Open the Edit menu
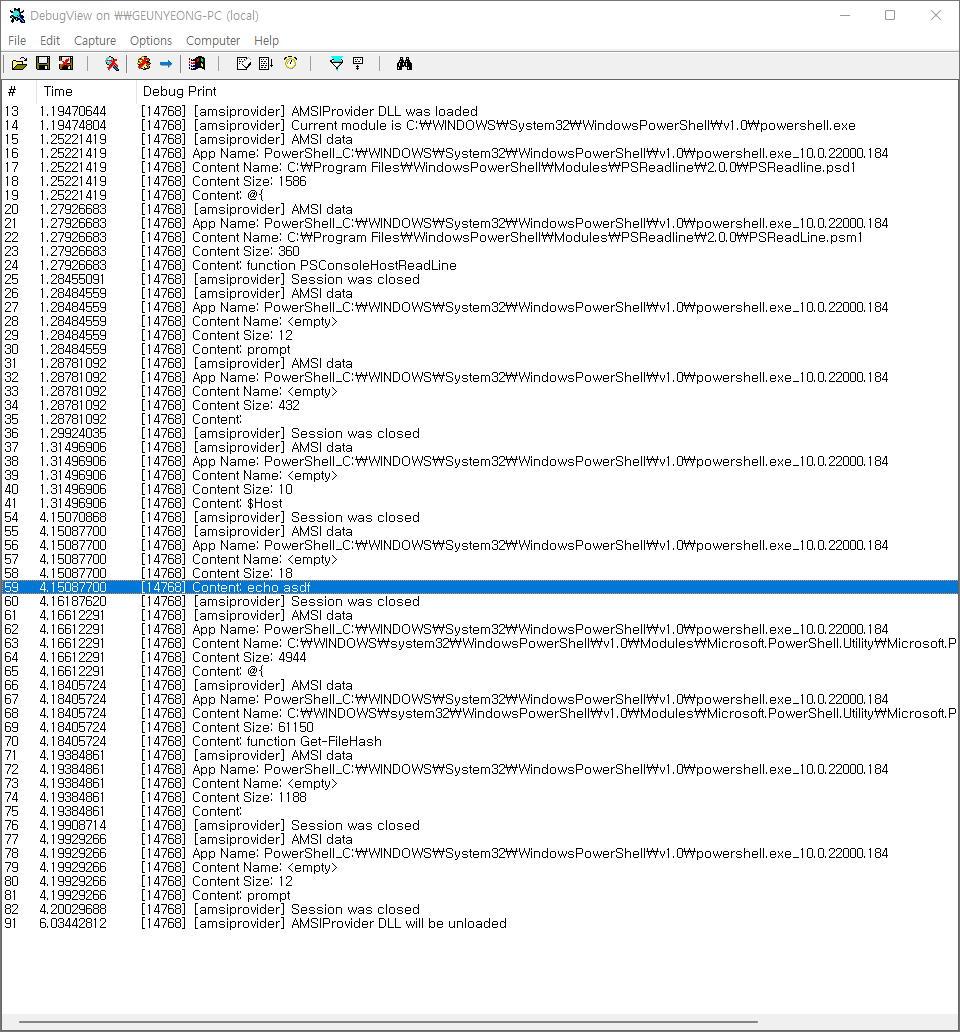Viewport: 960px width, 1032px height. tap(49, 41)
